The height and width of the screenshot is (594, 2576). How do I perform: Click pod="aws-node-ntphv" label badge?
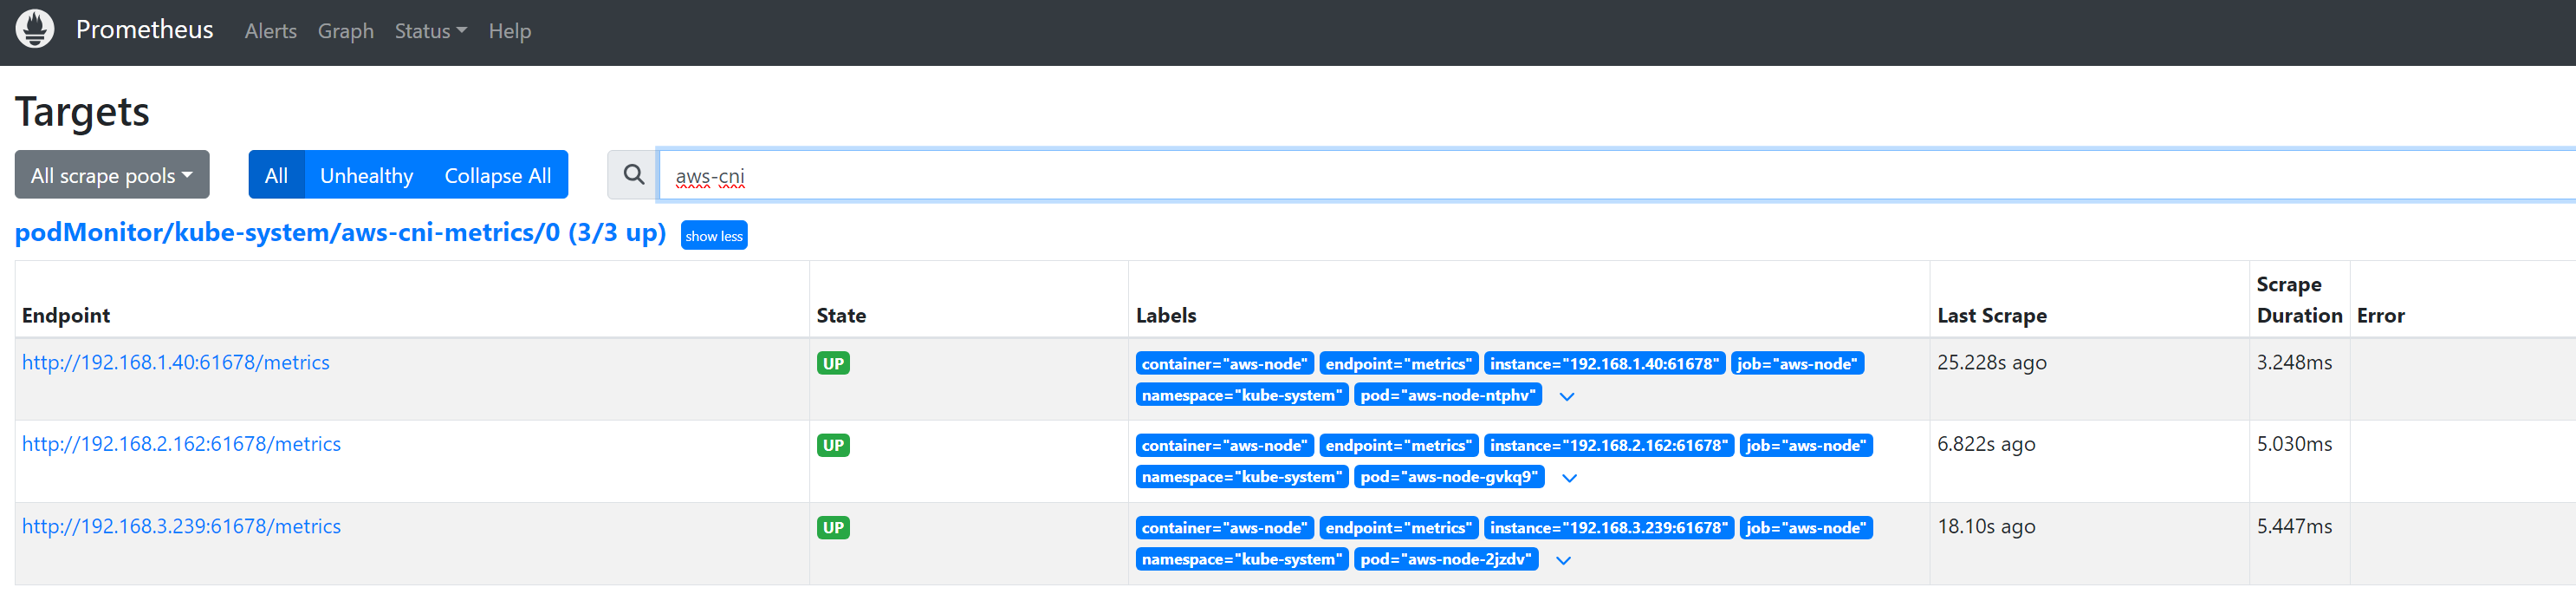pos(1448,395)
